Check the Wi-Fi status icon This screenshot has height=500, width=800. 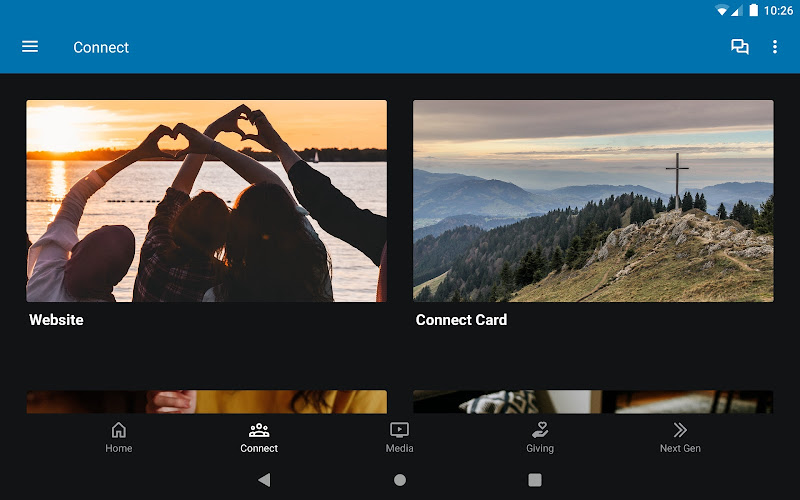(721, 10)
